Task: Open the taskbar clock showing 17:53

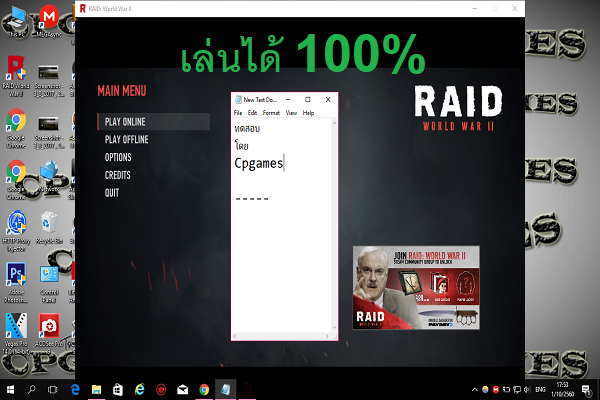Action: click(x=562, y=389)
